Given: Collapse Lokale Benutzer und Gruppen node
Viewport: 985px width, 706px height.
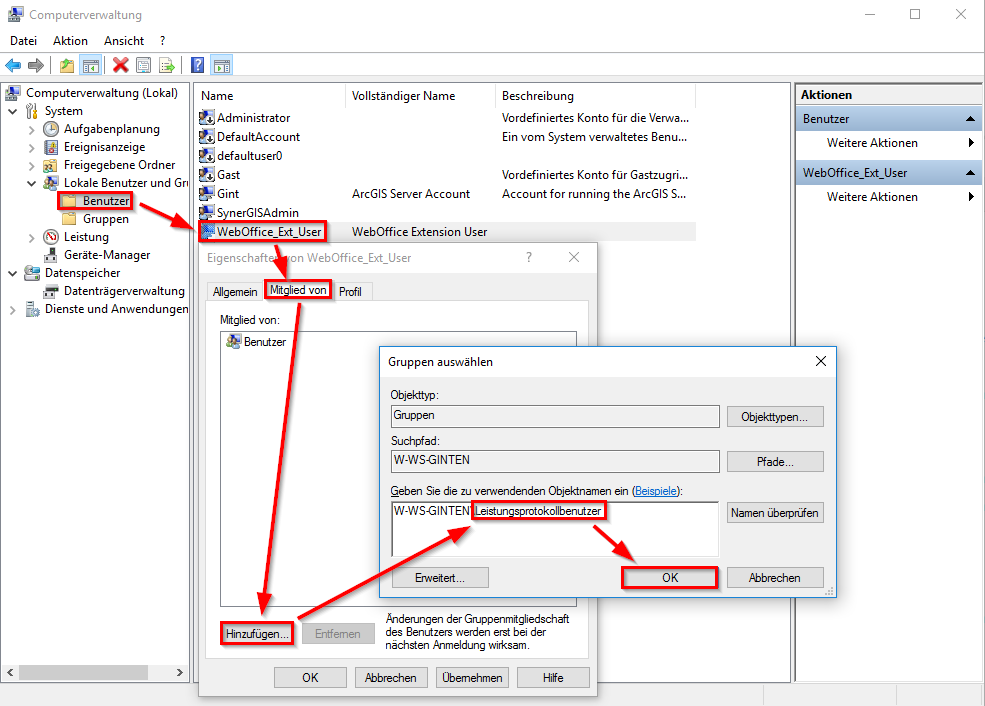Looking at the screenshot, I should pos(31,183).
